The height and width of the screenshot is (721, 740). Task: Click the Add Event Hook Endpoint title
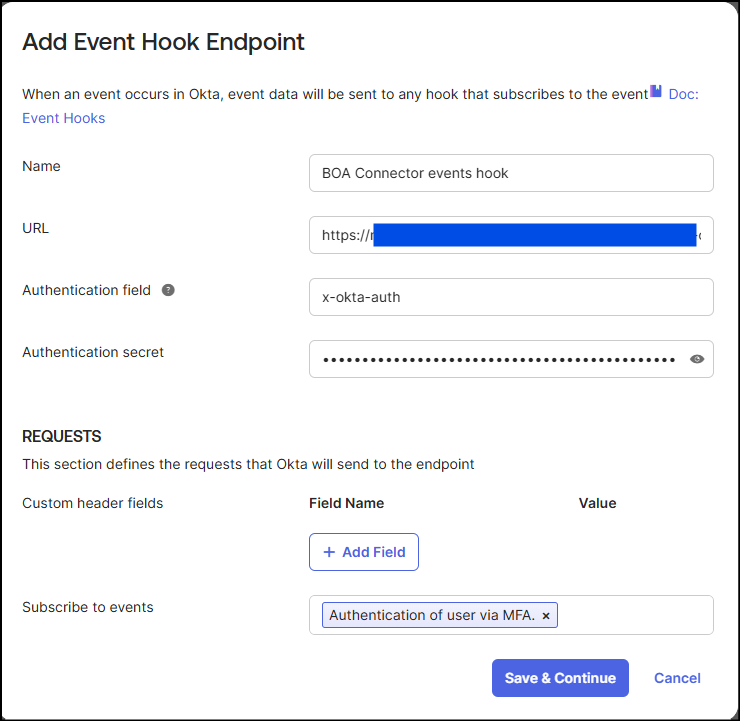point(163,42)
